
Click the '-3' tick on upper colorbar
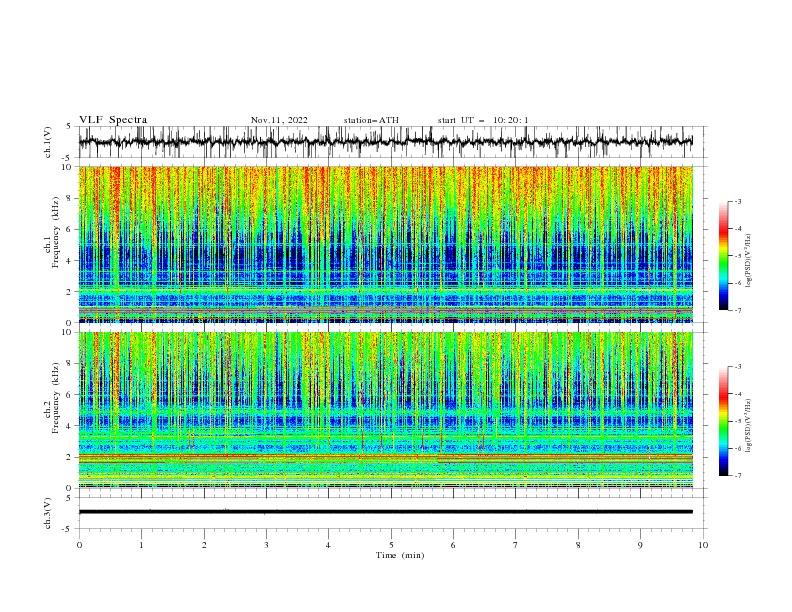(737, 201)
